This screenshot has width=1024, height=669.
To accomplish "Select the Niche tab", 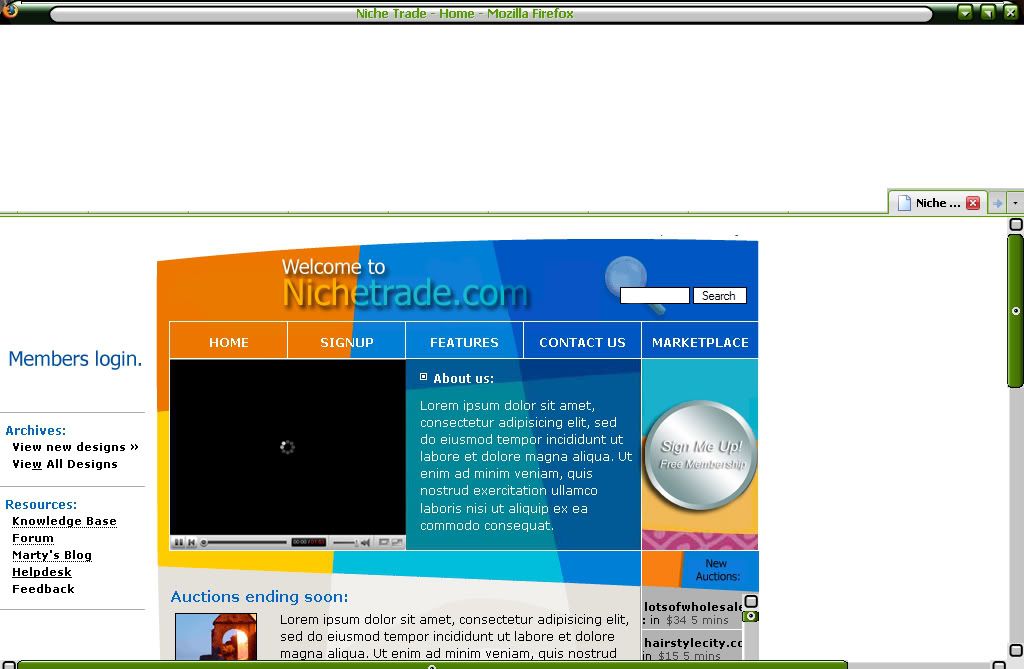I will click(937, 203).
